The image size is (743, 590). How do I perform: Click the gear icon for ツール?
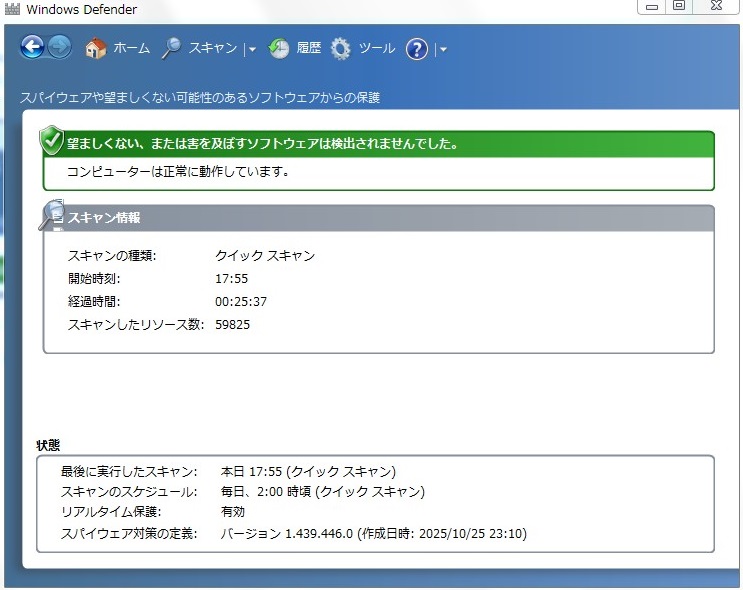(341, 48)
